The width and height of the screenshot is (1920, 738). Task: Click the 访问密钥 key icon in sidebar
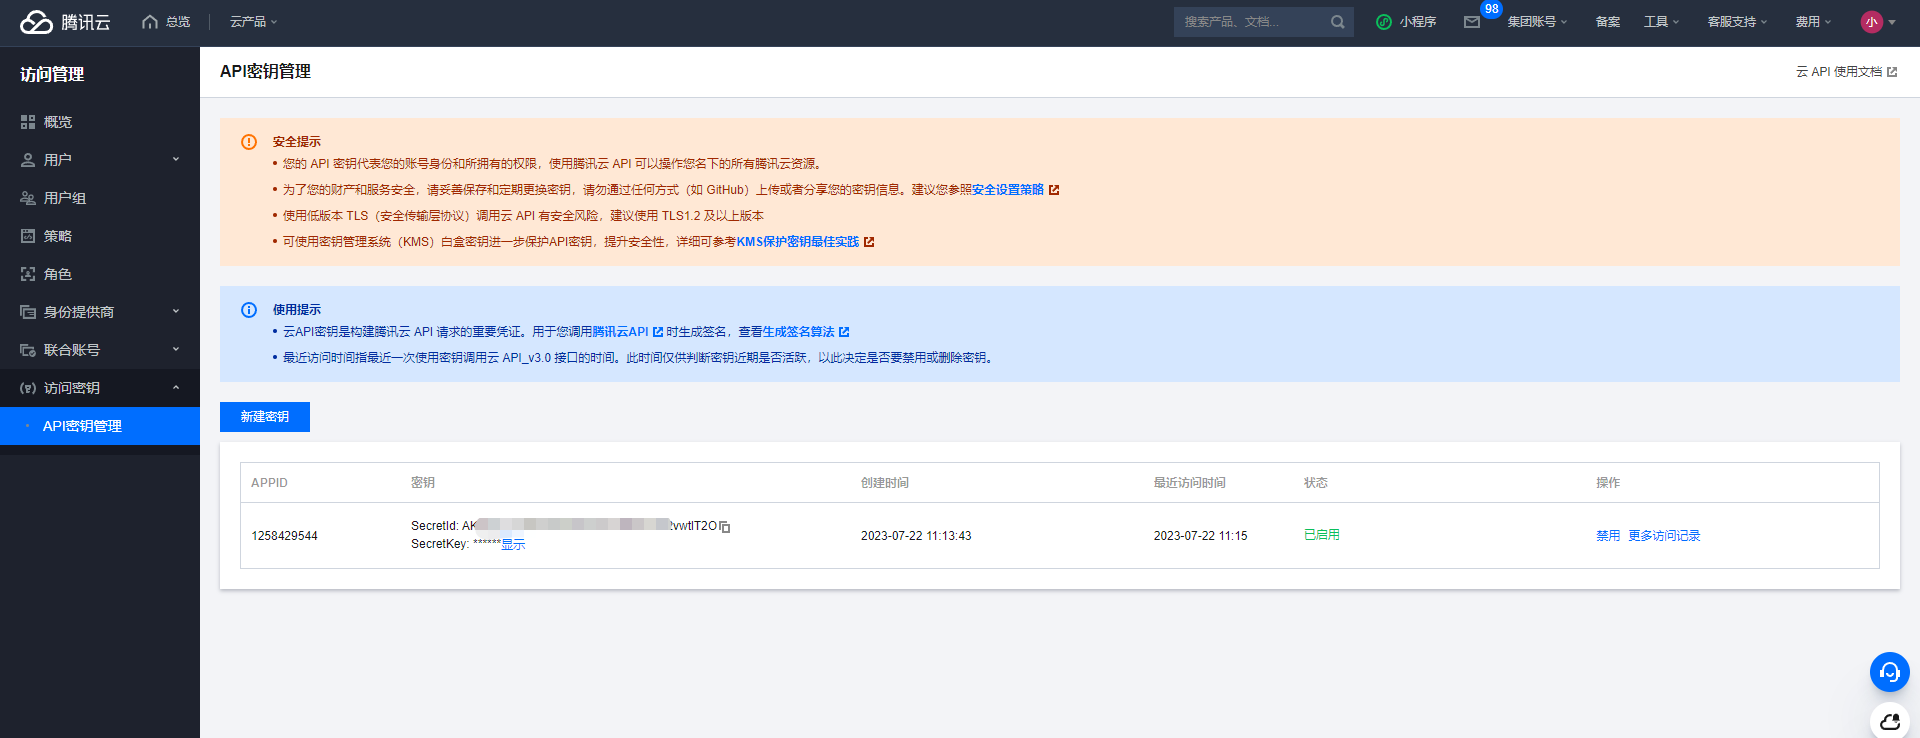(28, 388)
